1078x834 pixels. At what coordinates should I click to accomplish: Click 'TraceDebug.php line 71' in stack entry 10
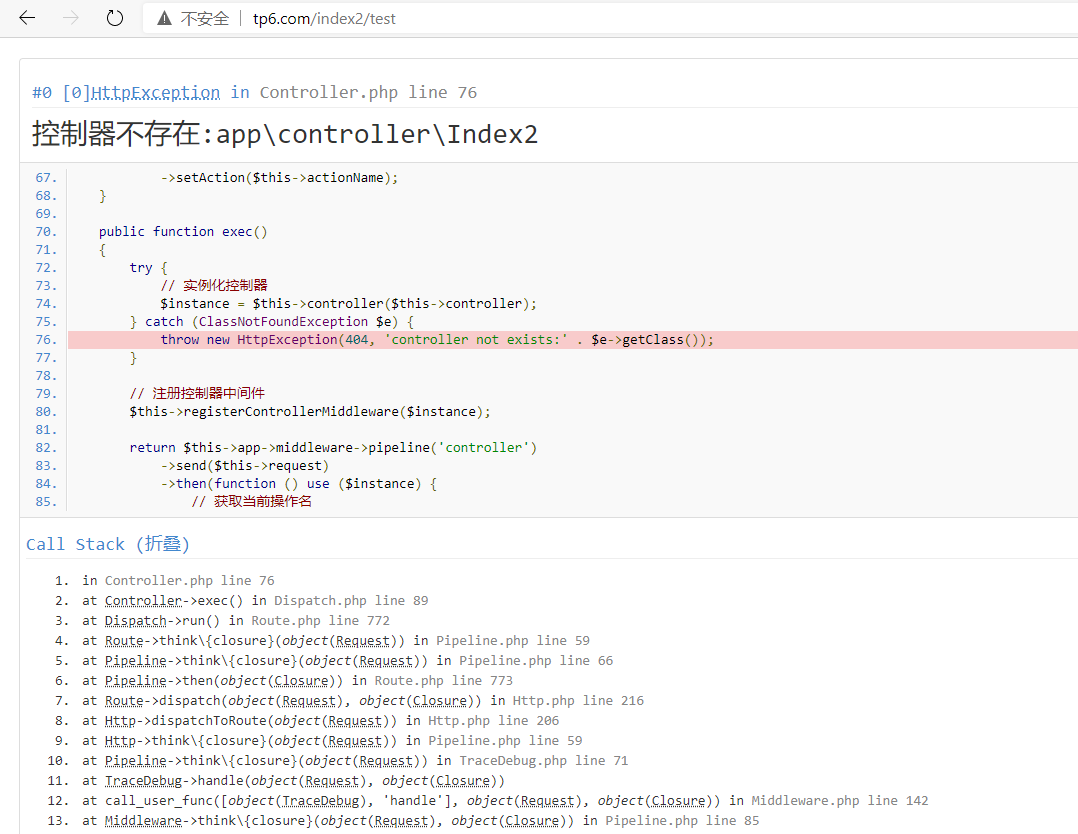(x=544, y=760)
